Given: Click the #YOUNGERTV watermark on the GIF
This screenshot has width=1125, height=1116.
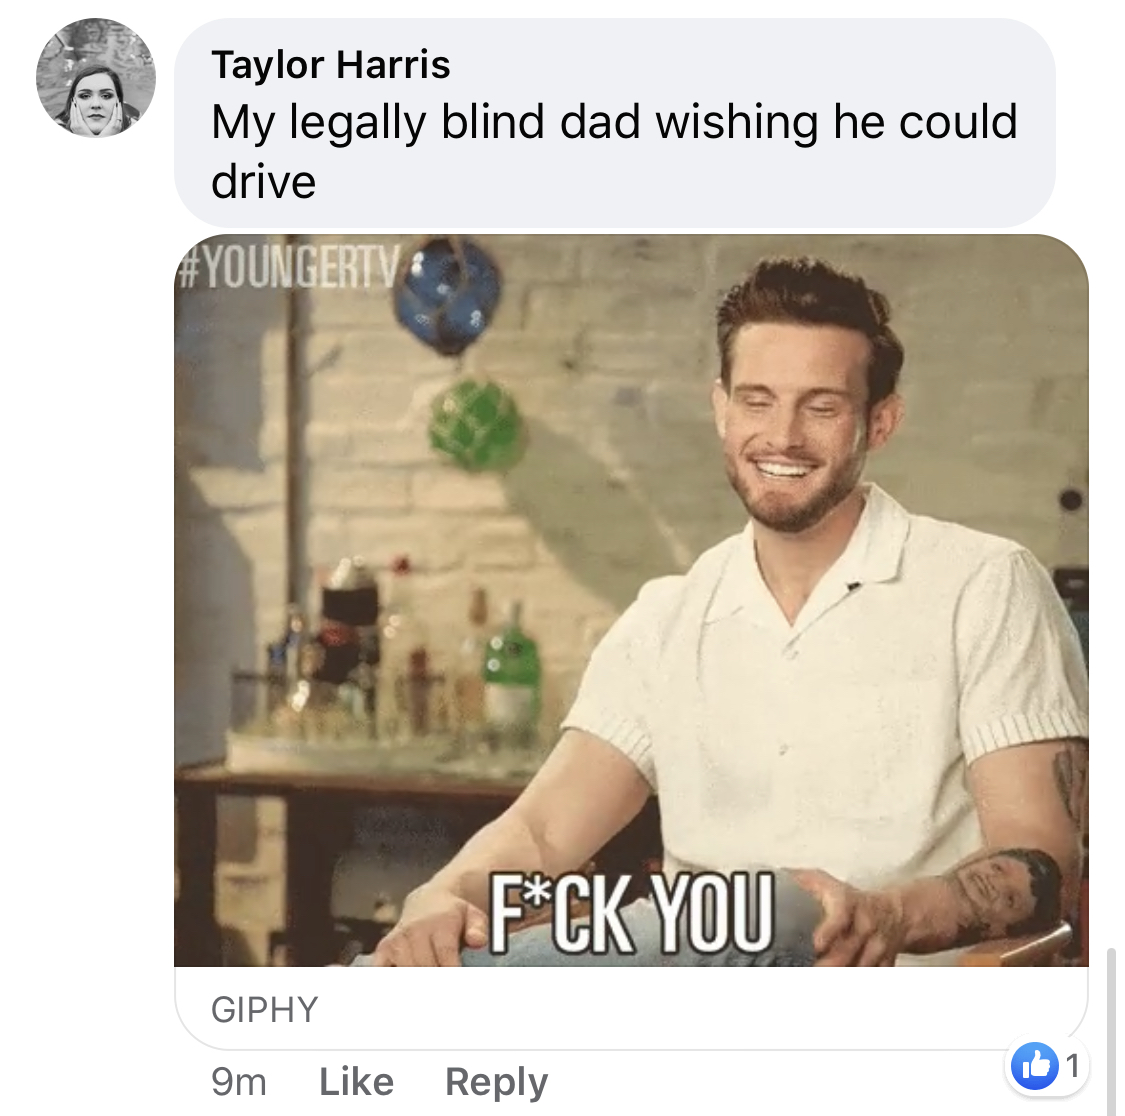Looking at the screenshot, I should pyautogui.click(x=287, y=268).
